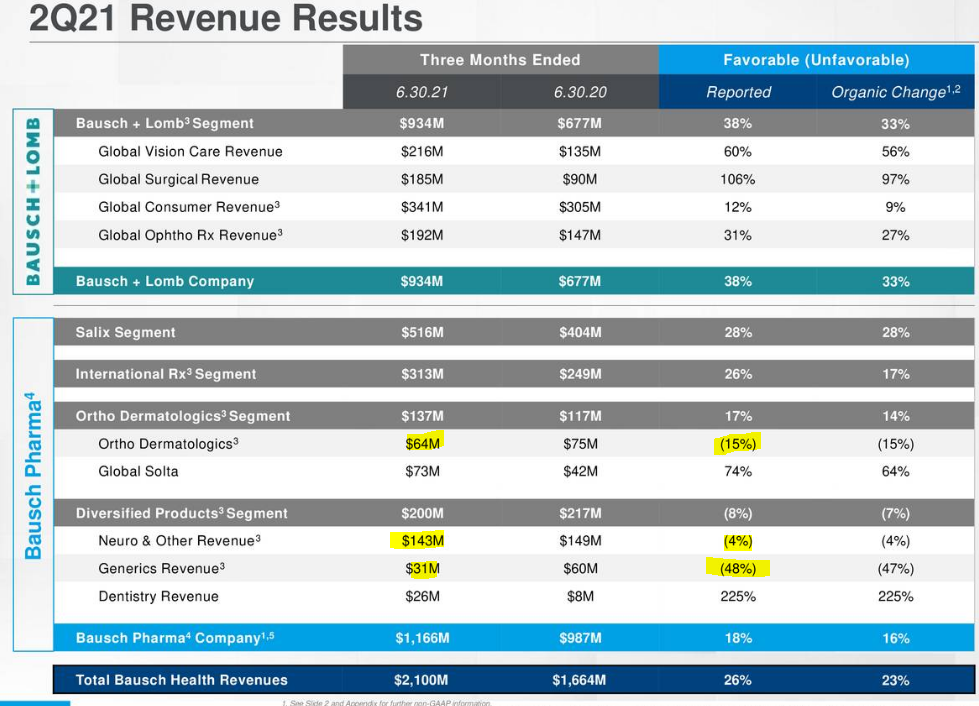Screen dimensions: 979x706
Task: Click the highlighted $31M Generics Revenue cell
Action: click(421, 568)
